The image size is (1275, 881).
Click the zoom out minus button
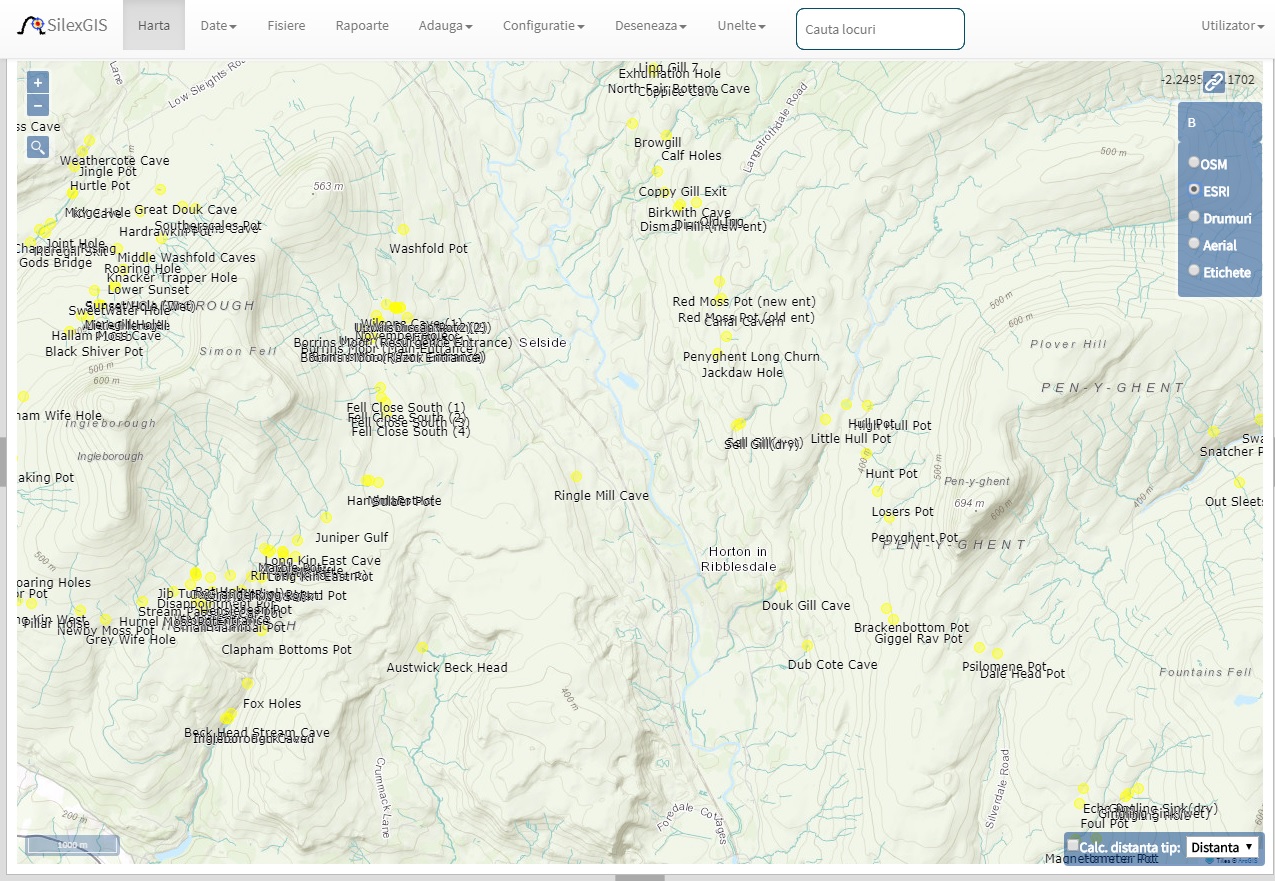click(38, 106)
